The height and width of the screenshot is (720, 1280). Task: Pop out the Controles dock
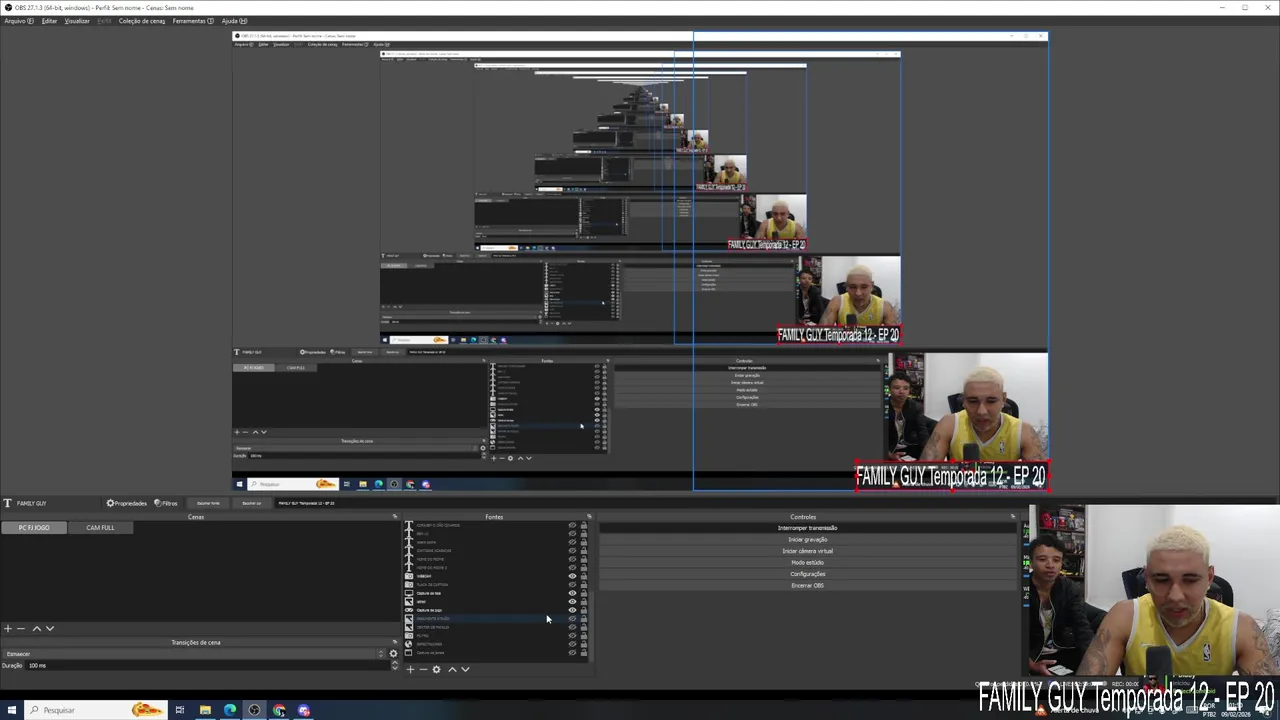click(x=1013, y=517)
